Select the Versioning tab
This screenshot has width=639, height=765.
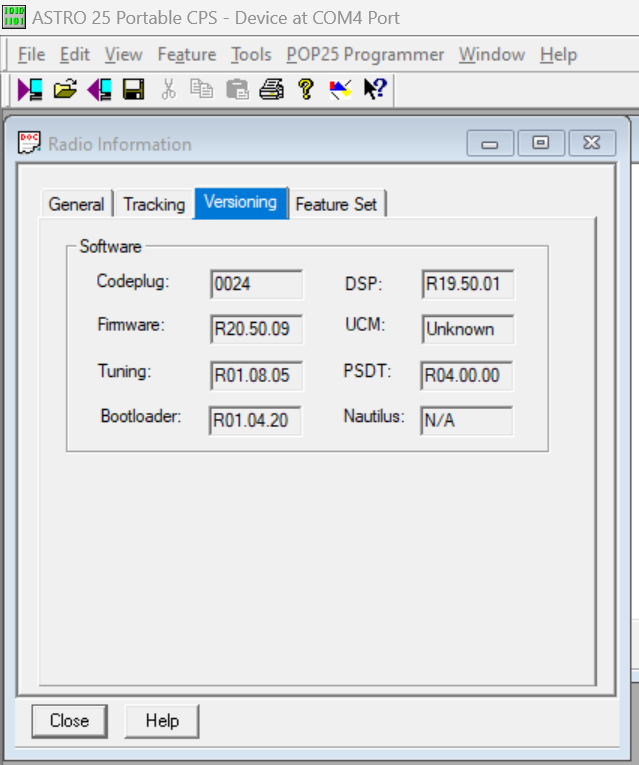[241, 203]
